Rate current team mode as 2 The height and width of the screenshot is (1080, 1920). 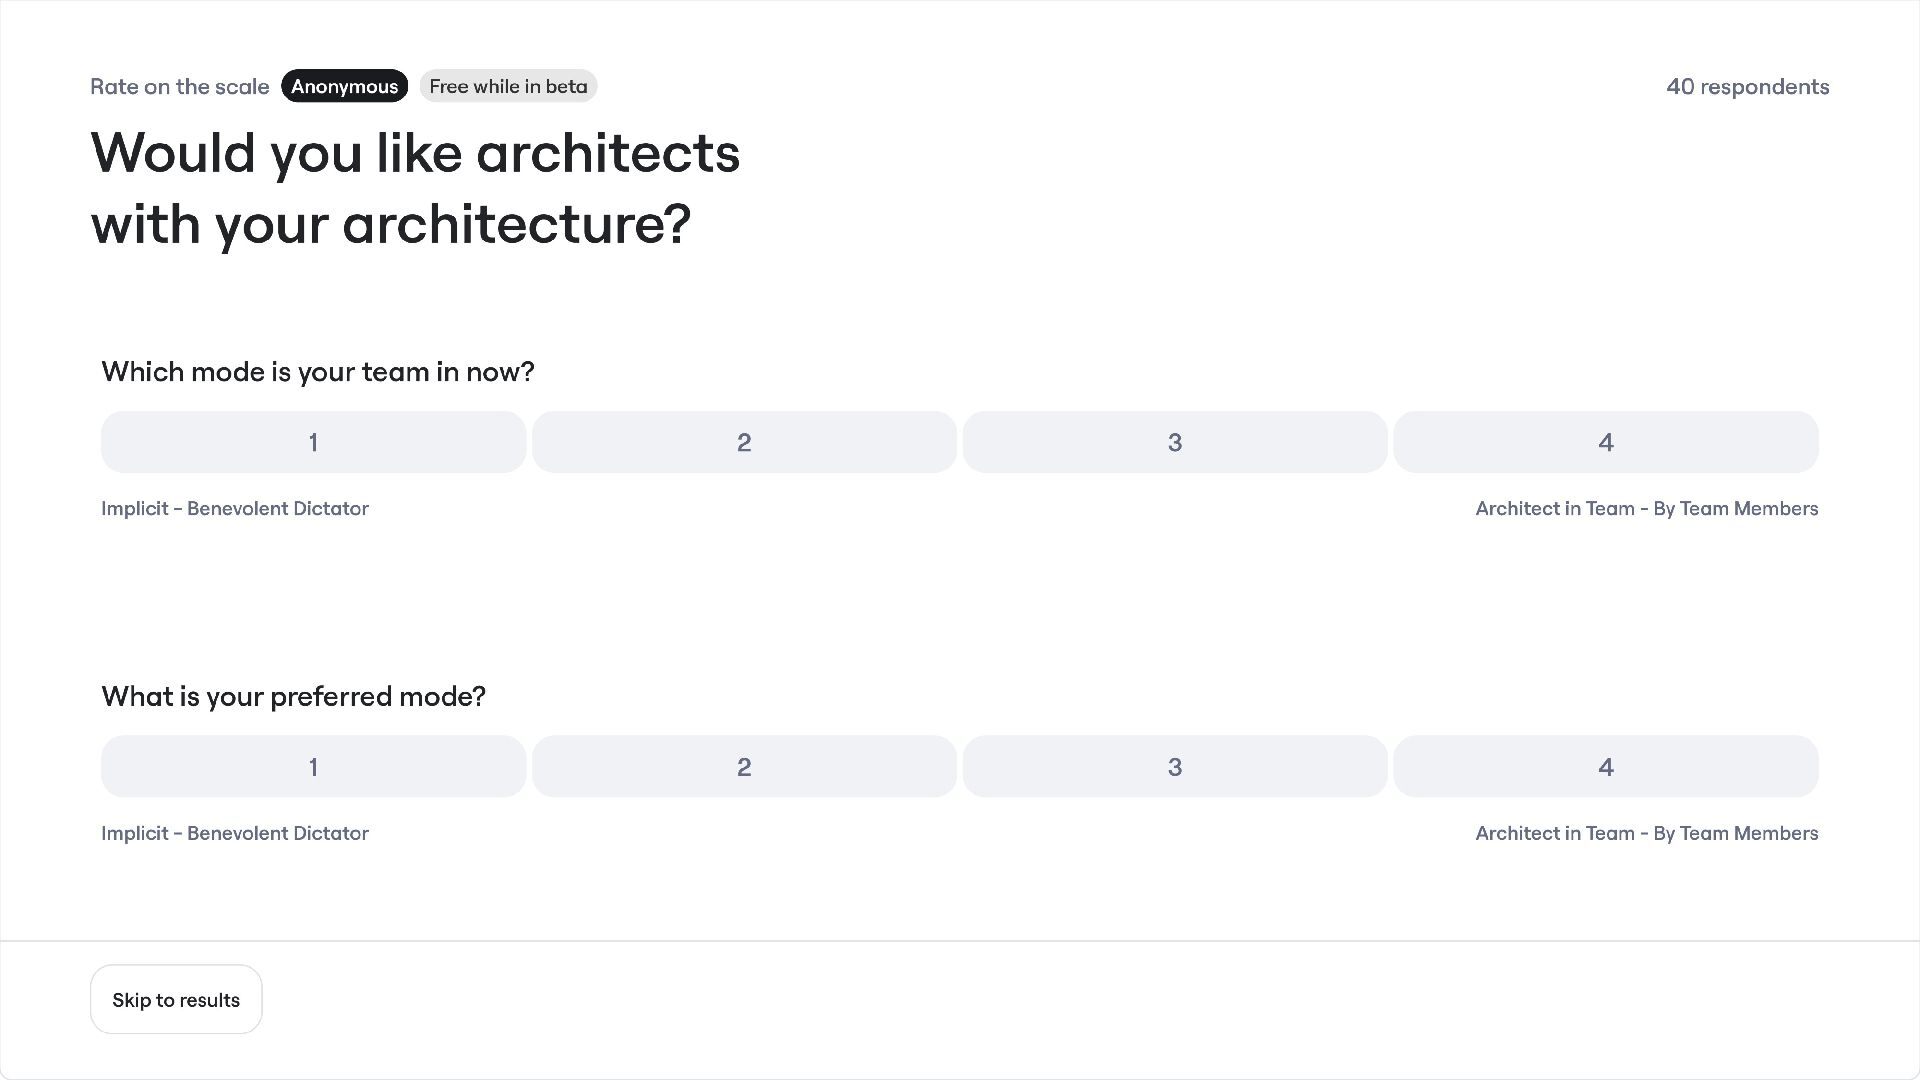coord(744,442)
